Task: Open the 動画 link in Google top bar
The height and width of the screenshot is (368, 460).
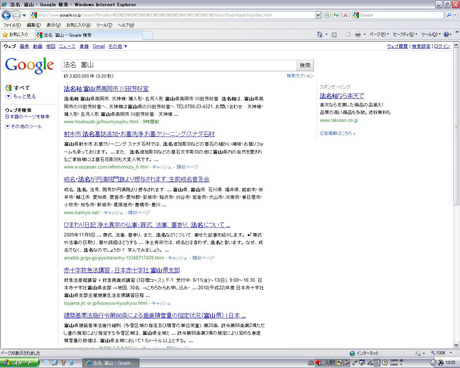Action: [x=37, y=46]
